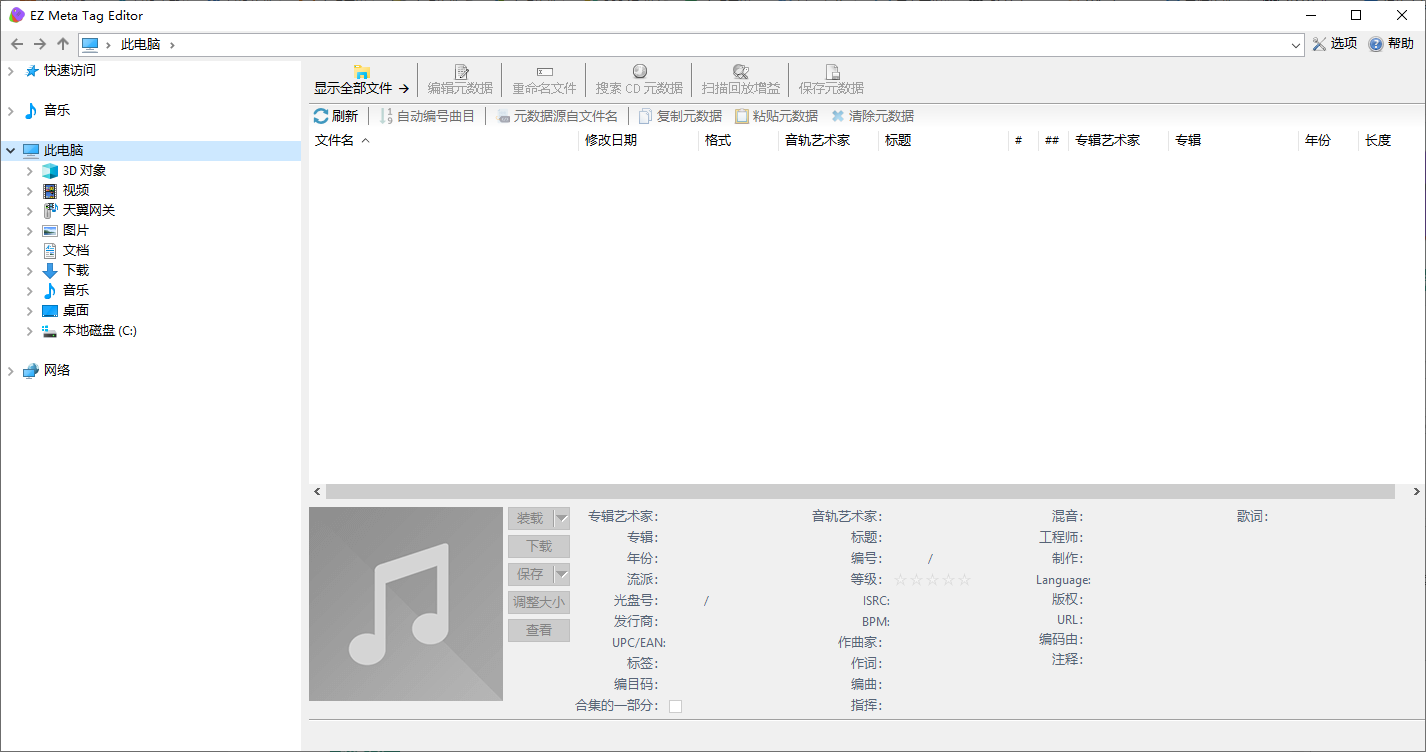1426x752 pixels.
Task: Expand the 本地磁盘 (C:) node
Action: 30,331
